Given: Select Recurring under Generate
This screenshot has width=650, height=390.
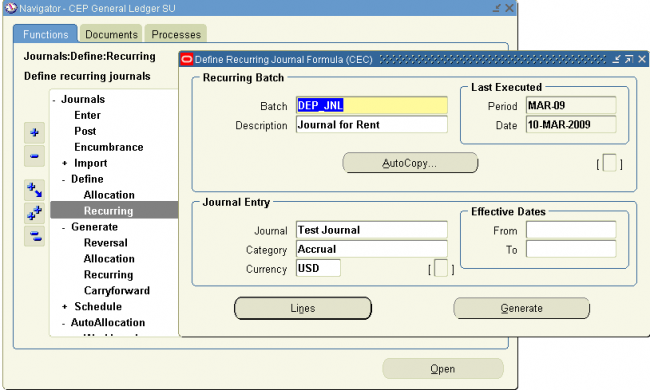Looking at the screenshot, I should tap(108, 275).
